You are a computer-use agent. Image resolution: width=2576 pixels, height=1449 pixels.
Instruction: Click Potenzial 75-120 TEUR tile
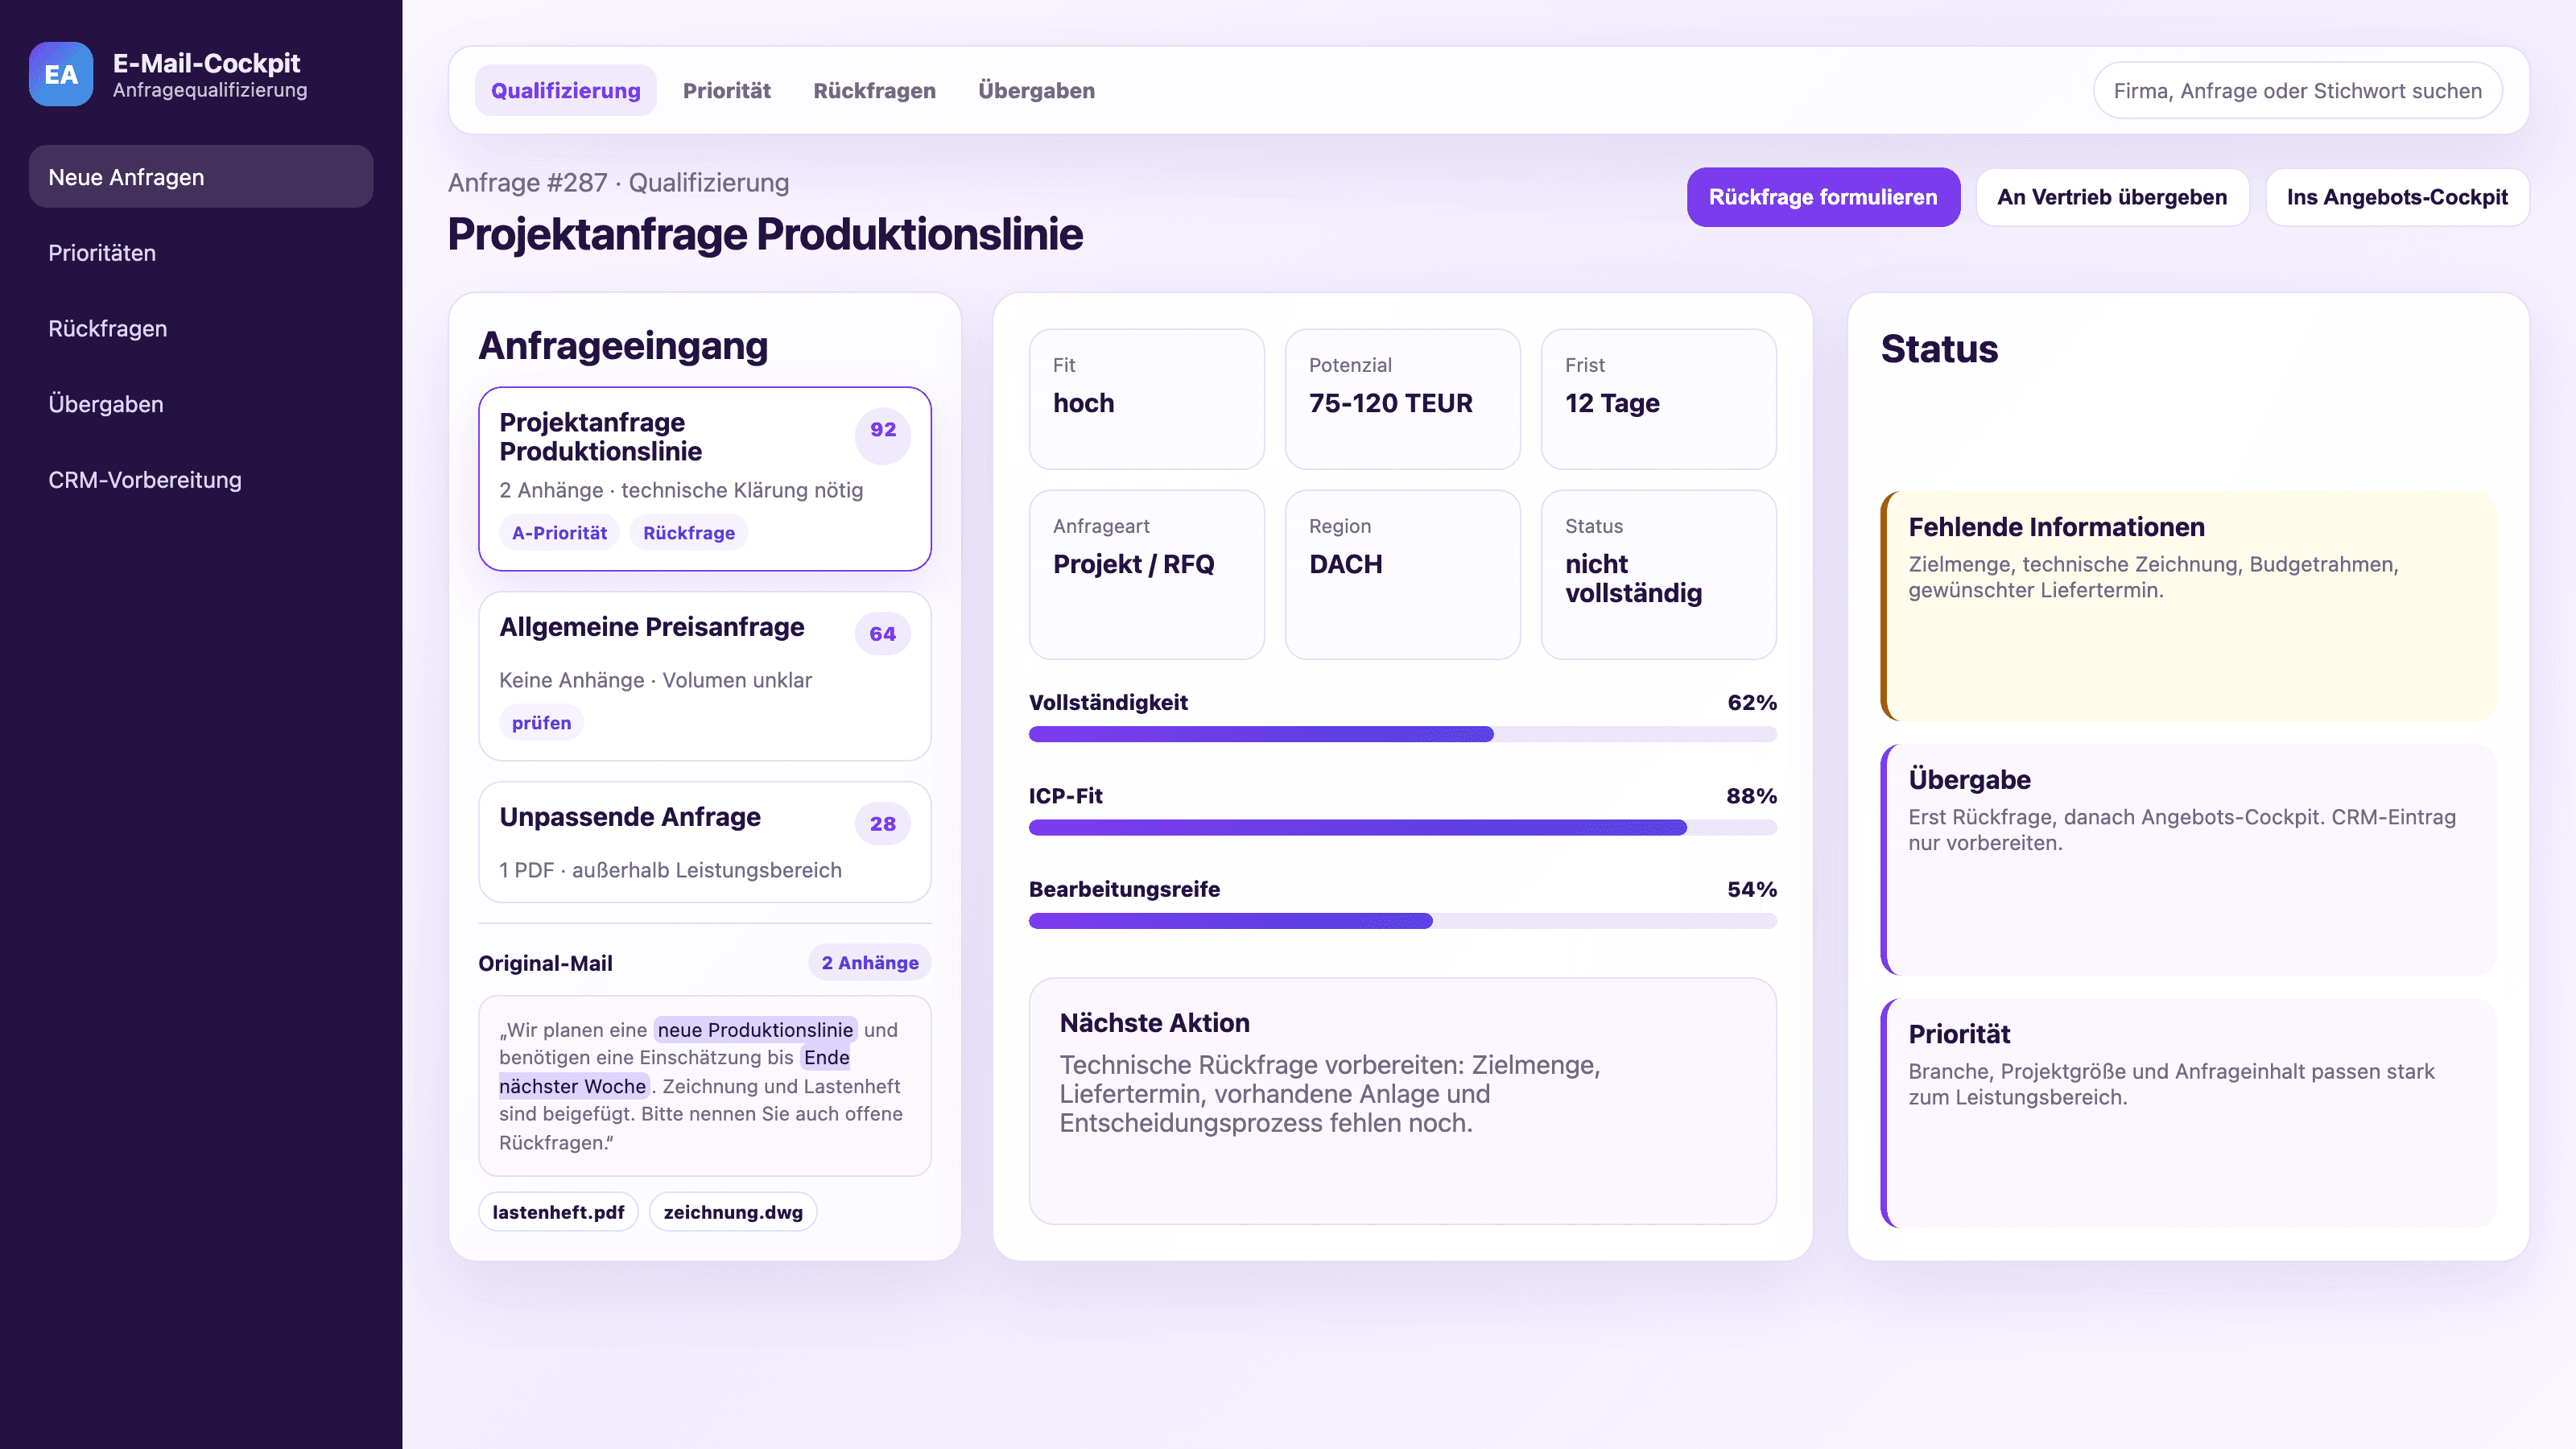(x=1403, y=399)
